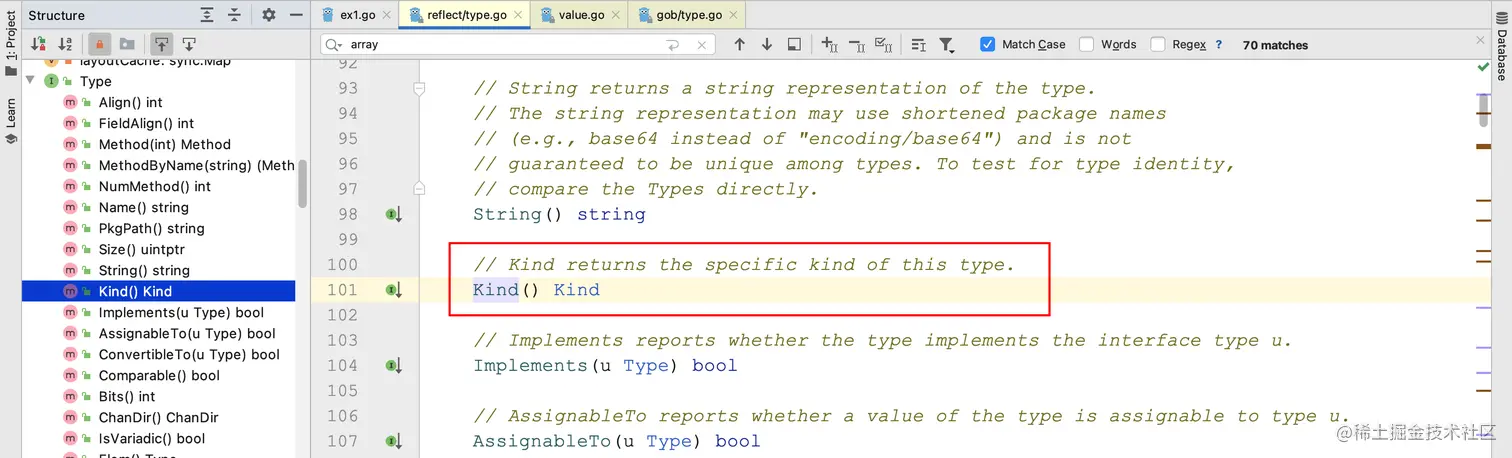The image size is (1512, 458).
Task: Clear the search field text
Action: click(702, 44)
